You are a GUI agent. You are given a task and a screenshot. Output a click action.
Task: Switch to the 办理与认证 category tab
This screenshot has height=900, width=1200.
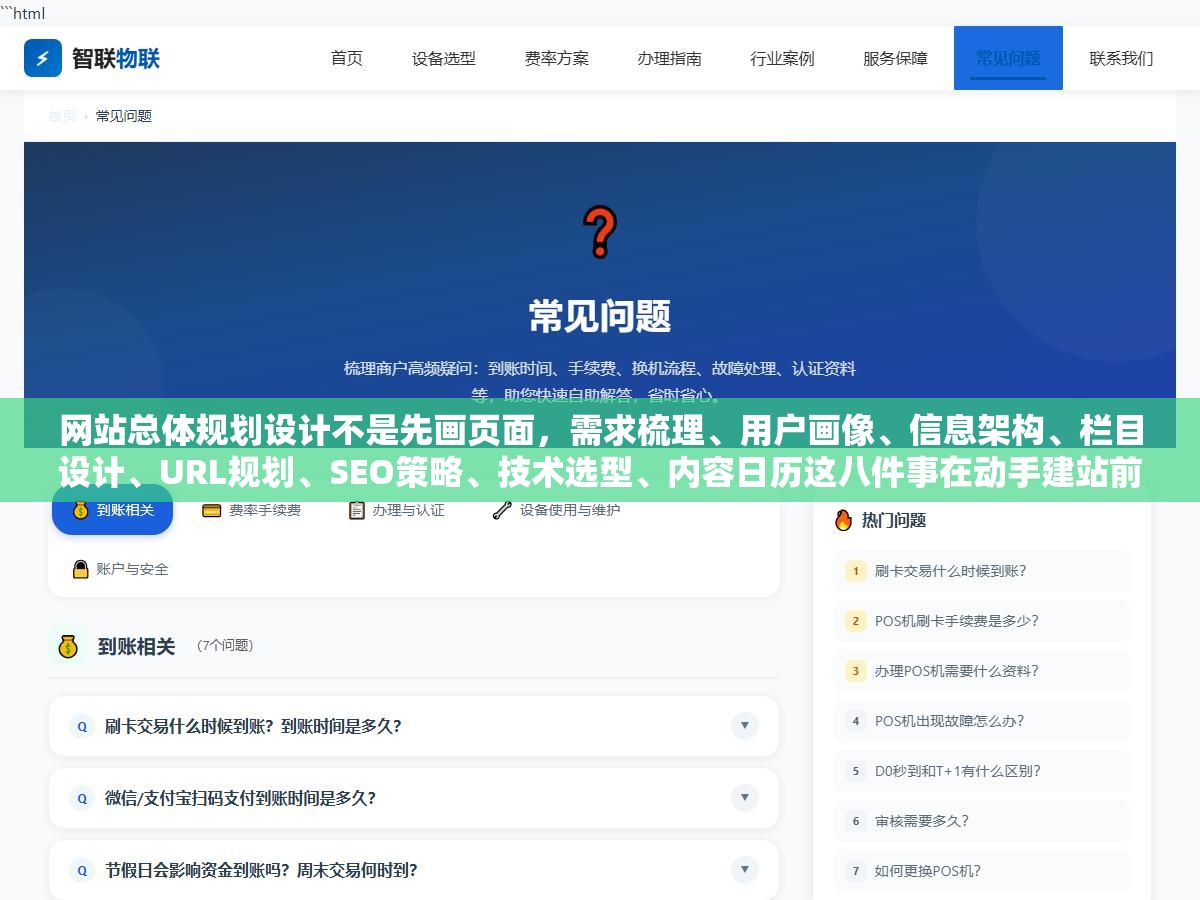tap(396, 510)
